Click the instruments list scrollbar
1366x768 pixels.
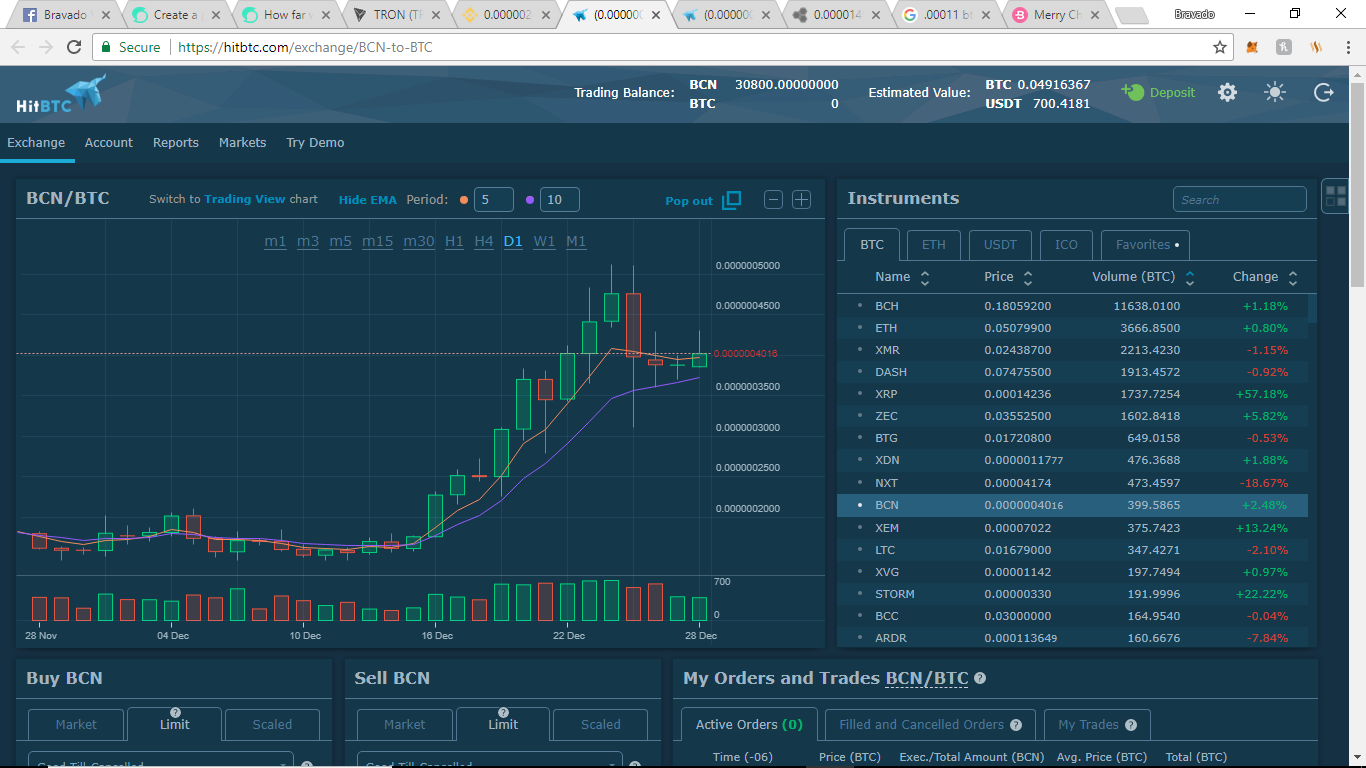(x=1312, y=308)
